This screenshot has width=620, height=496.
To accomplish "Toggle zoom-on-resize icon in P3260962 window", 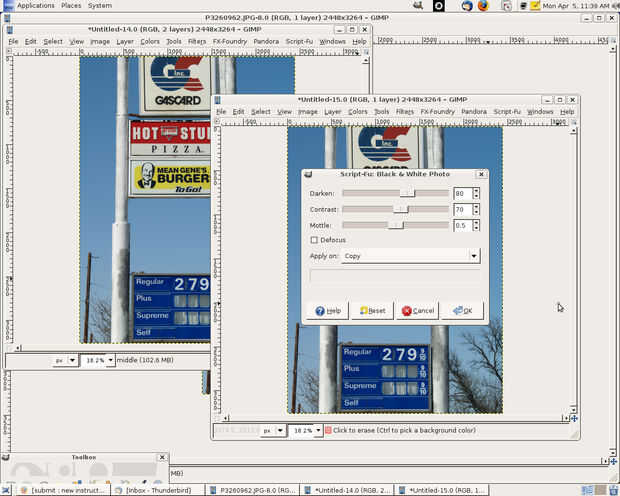I will point(613,40).
